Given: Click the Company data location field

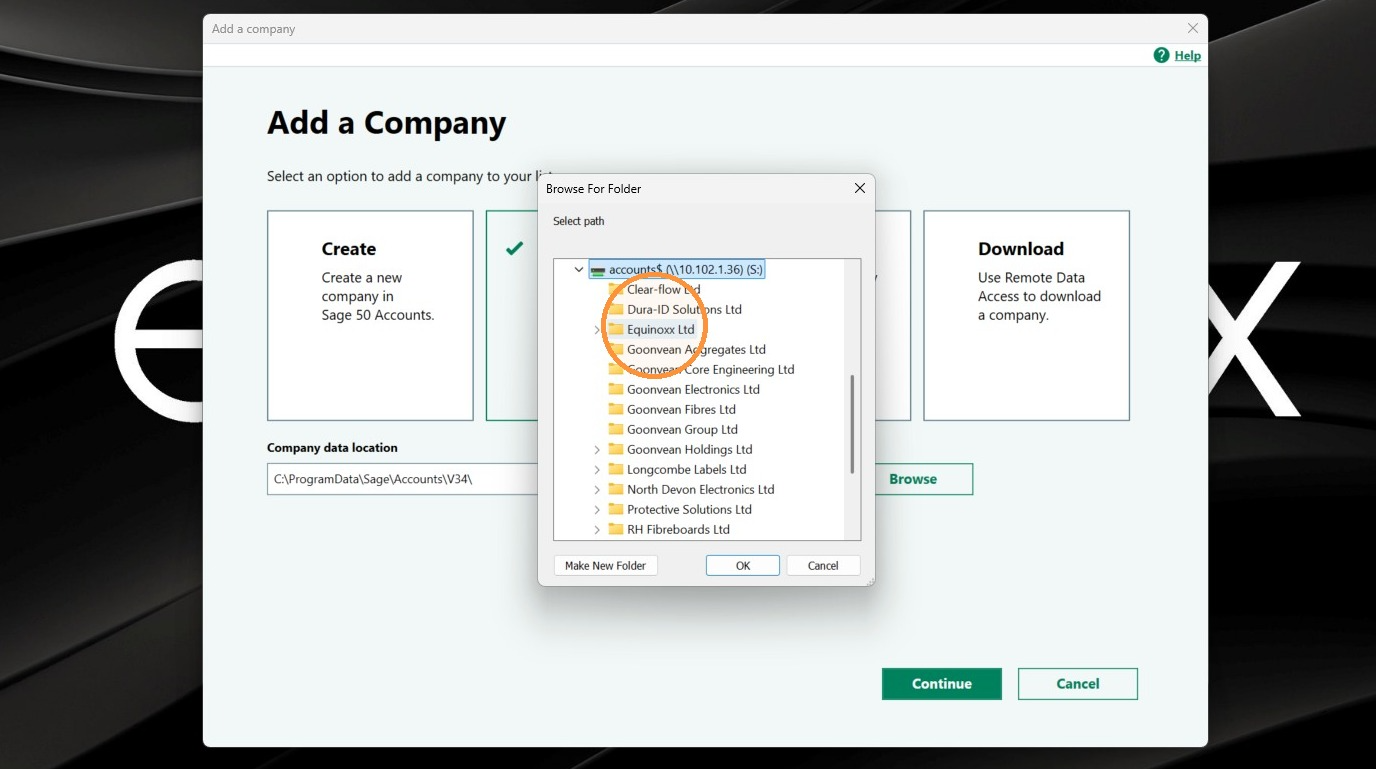Looking at the screenshot, I should [402, 479].
